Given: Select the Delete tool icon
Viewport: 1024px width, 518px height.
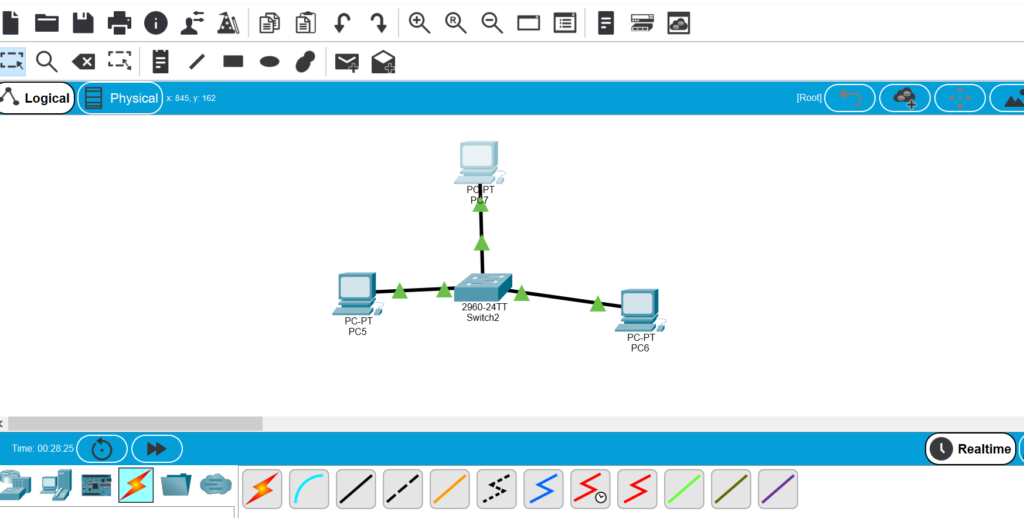Looking at the screenshot, I should [83, 61].
